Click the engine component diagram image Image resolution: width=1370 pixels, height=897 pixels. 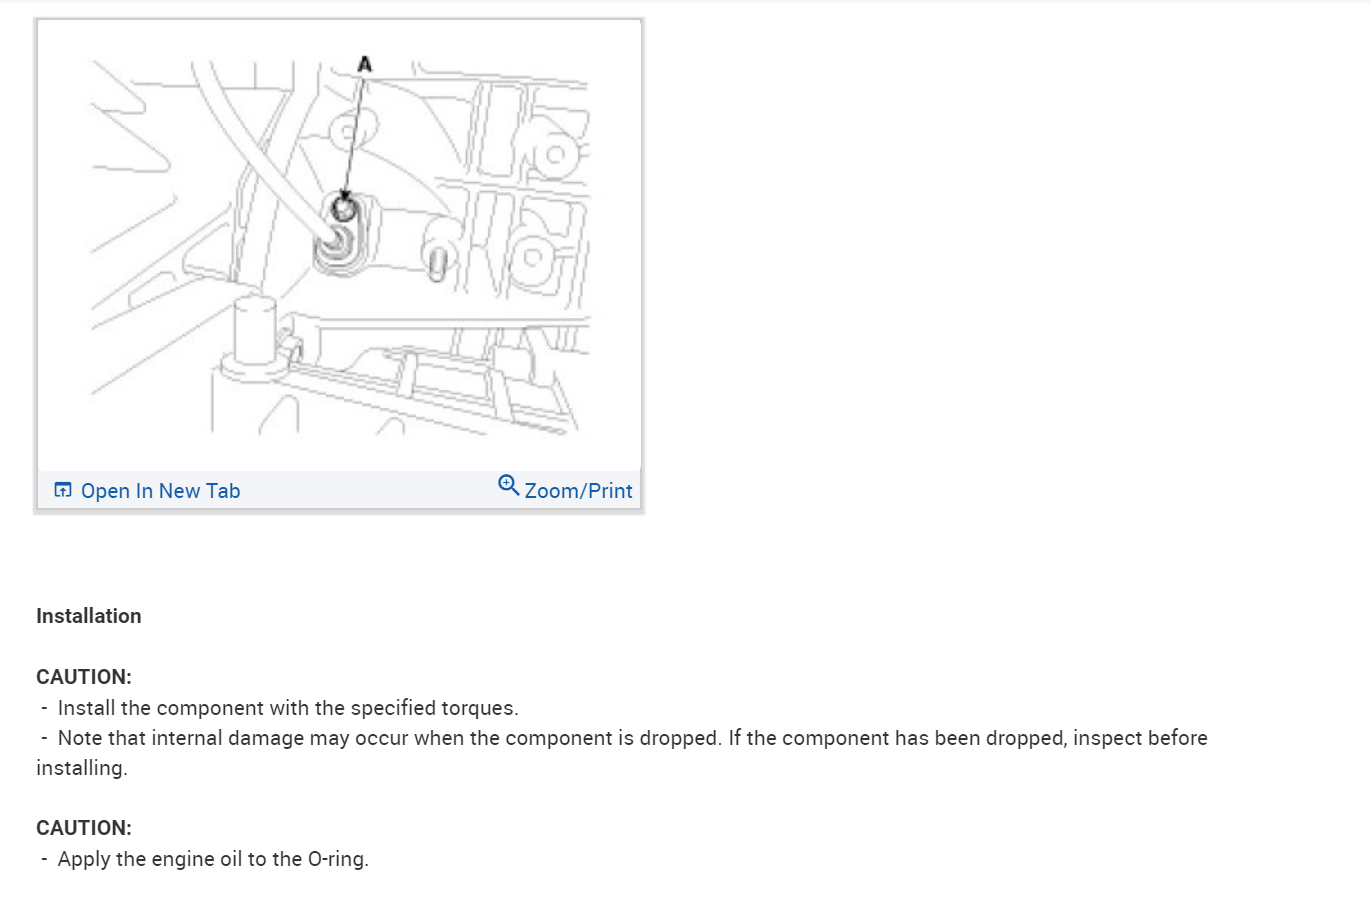[339, 245]
